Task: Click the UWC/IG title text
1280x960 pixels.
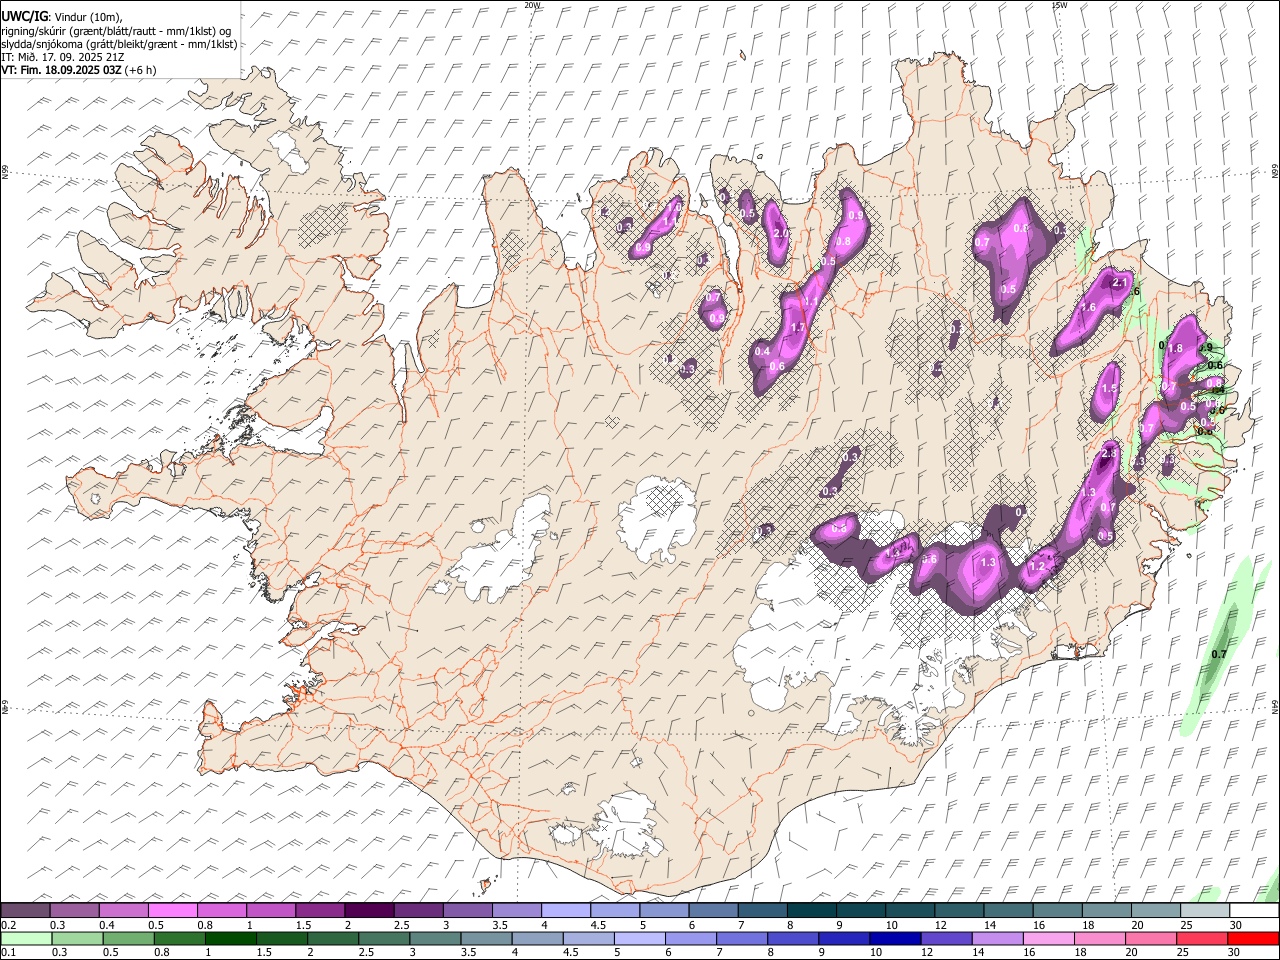Action: 24,15
